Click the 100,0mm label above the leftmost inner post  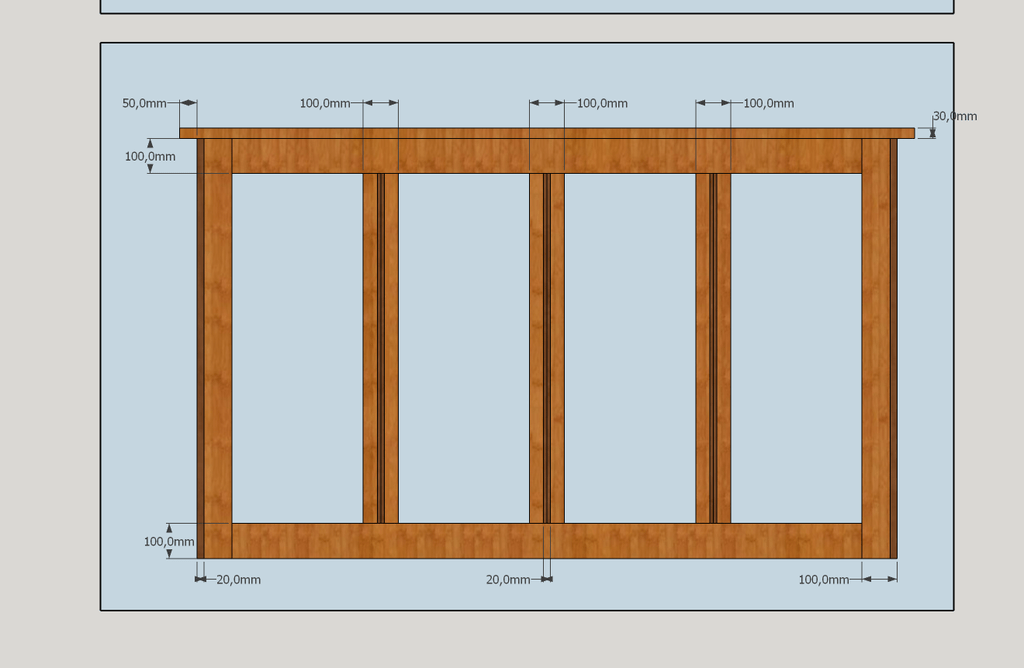click(325, 103)
